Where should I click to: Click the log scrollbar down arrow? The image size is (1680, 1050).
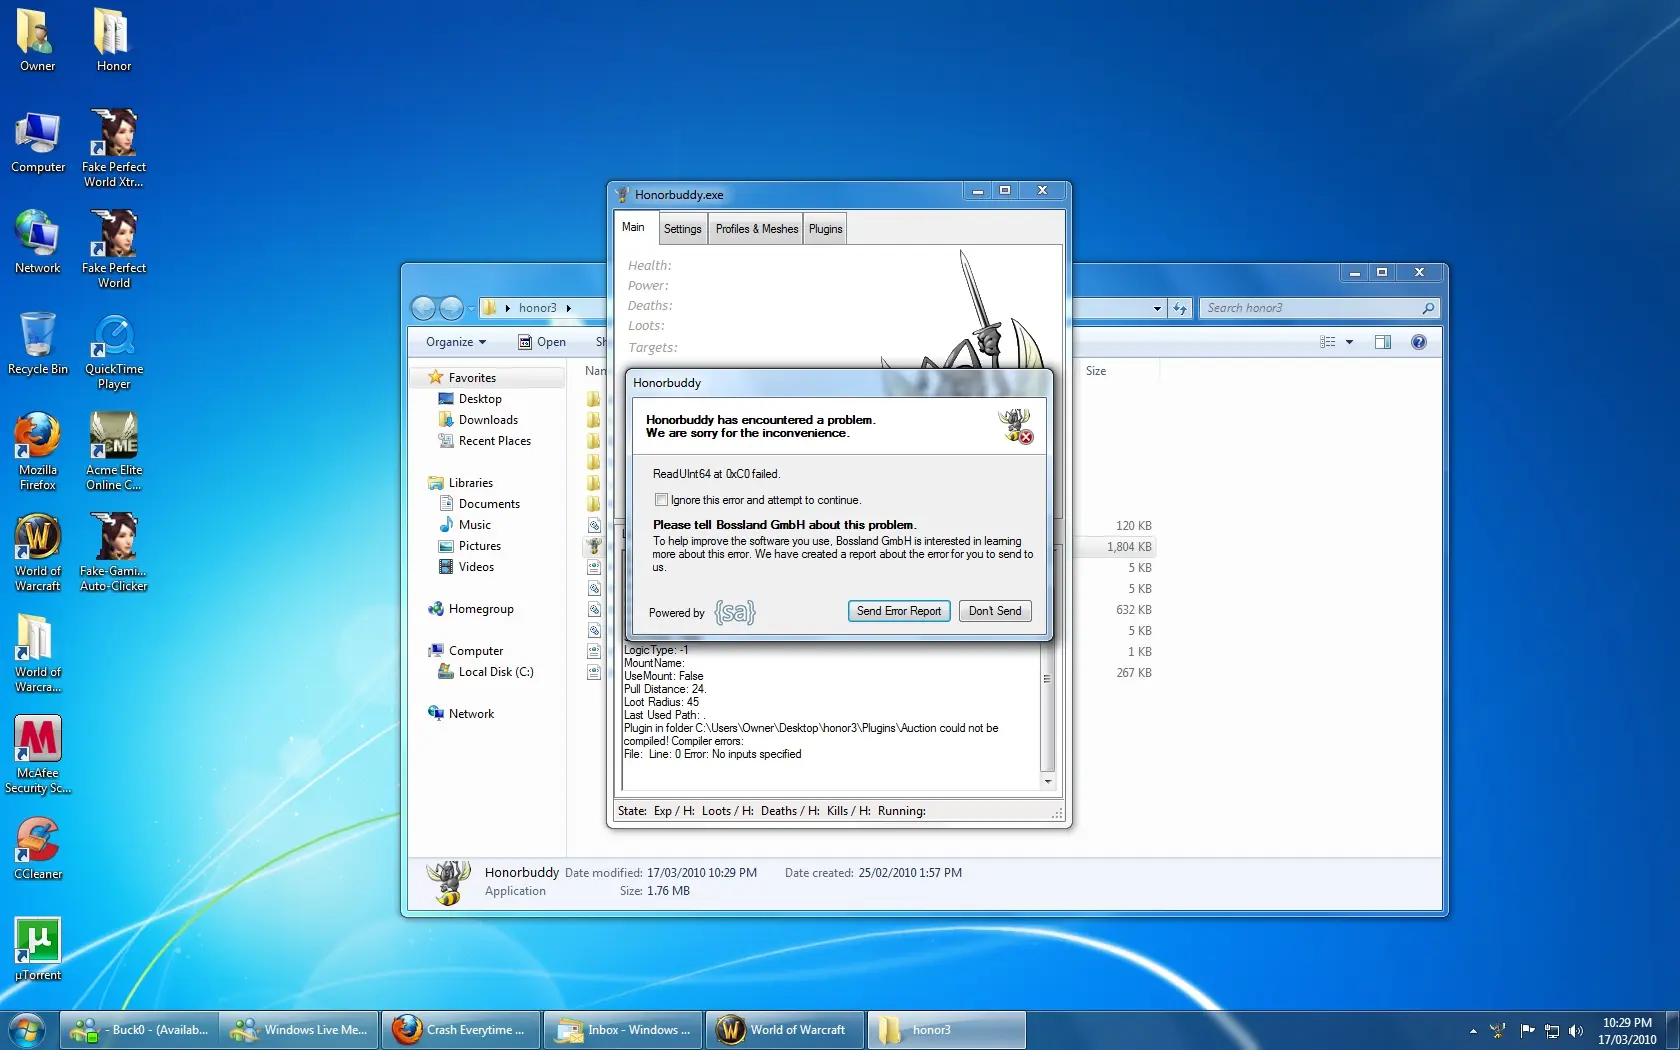point(1047,782)
